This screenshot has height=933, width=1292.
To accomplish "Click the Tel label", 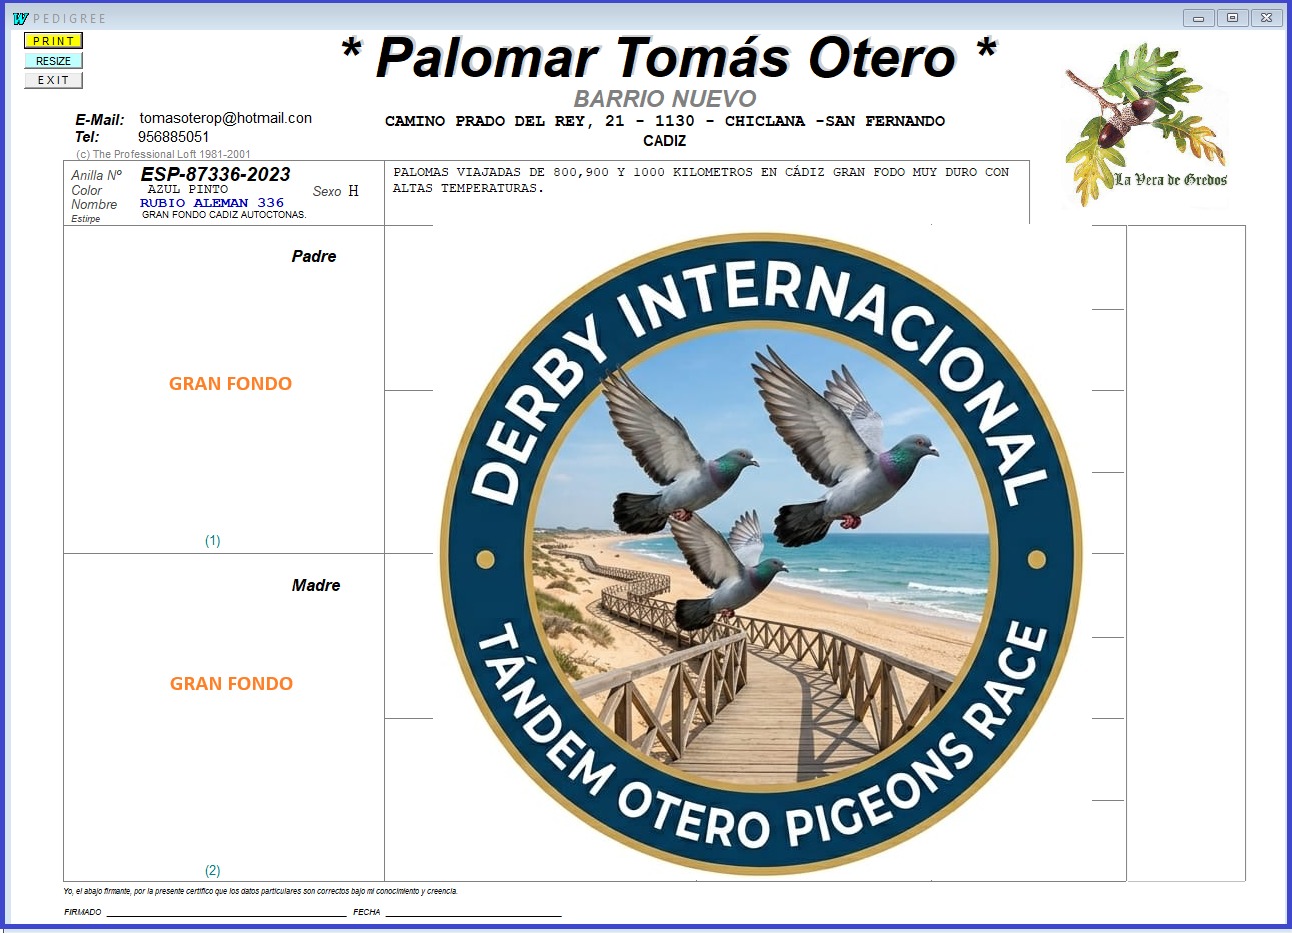I will tap(87, 137).
